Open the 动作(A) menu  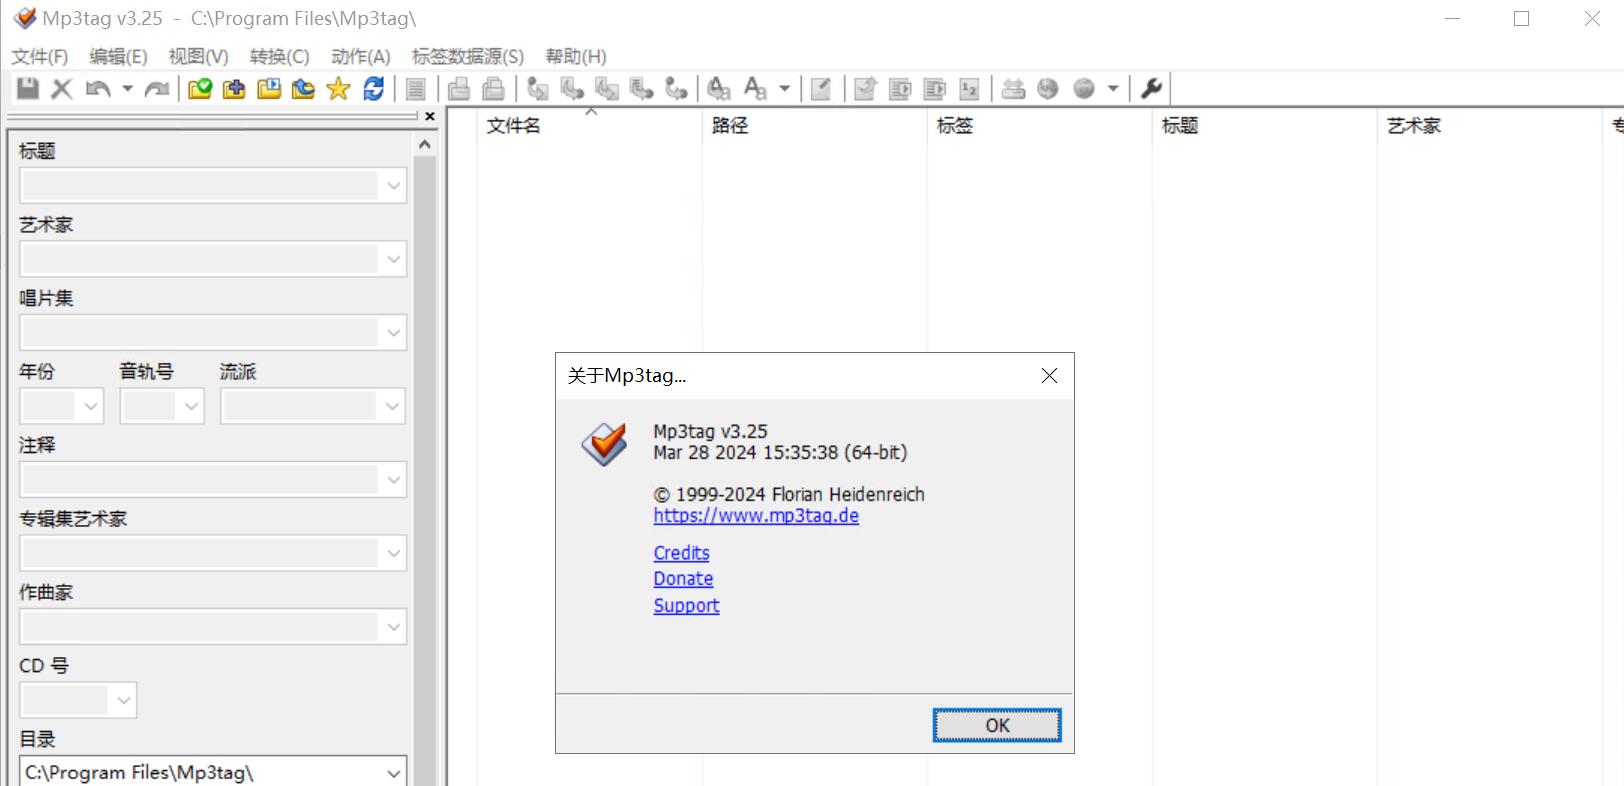(361, 57)
